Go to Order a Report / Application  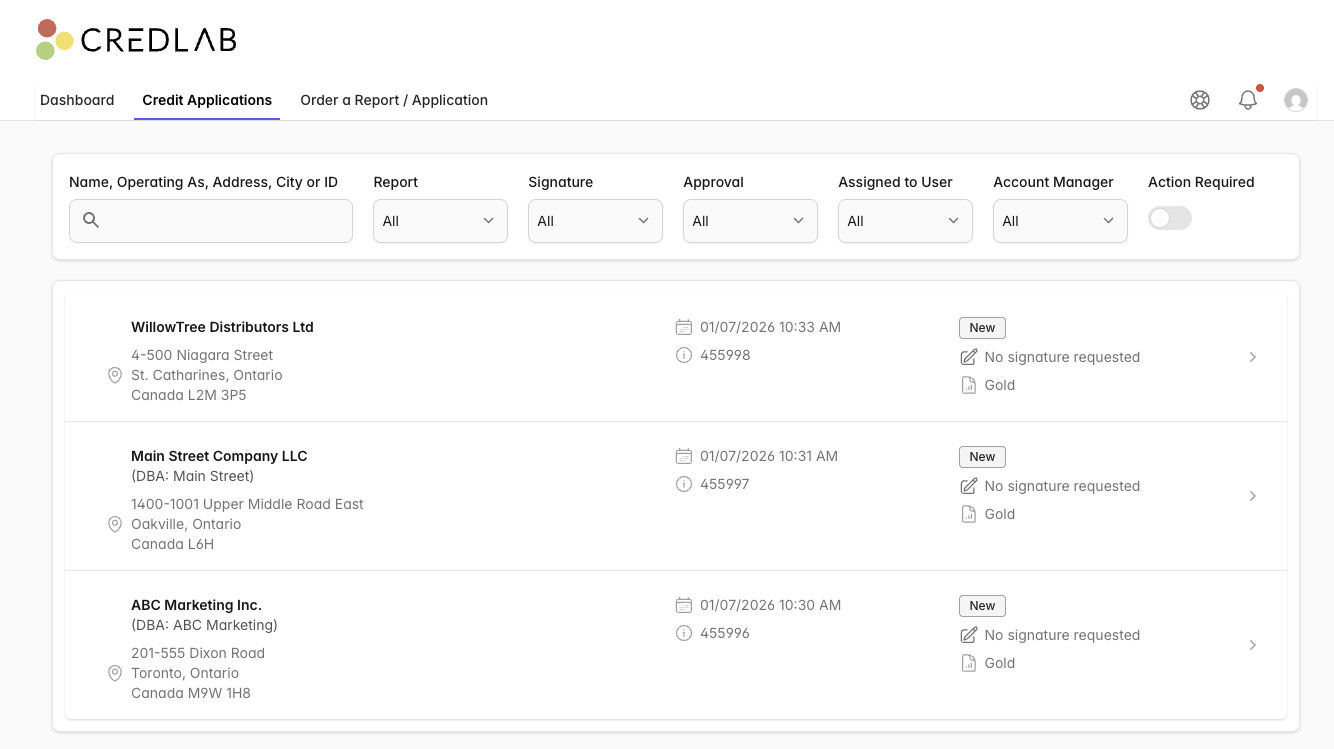(x=394, y=100)
